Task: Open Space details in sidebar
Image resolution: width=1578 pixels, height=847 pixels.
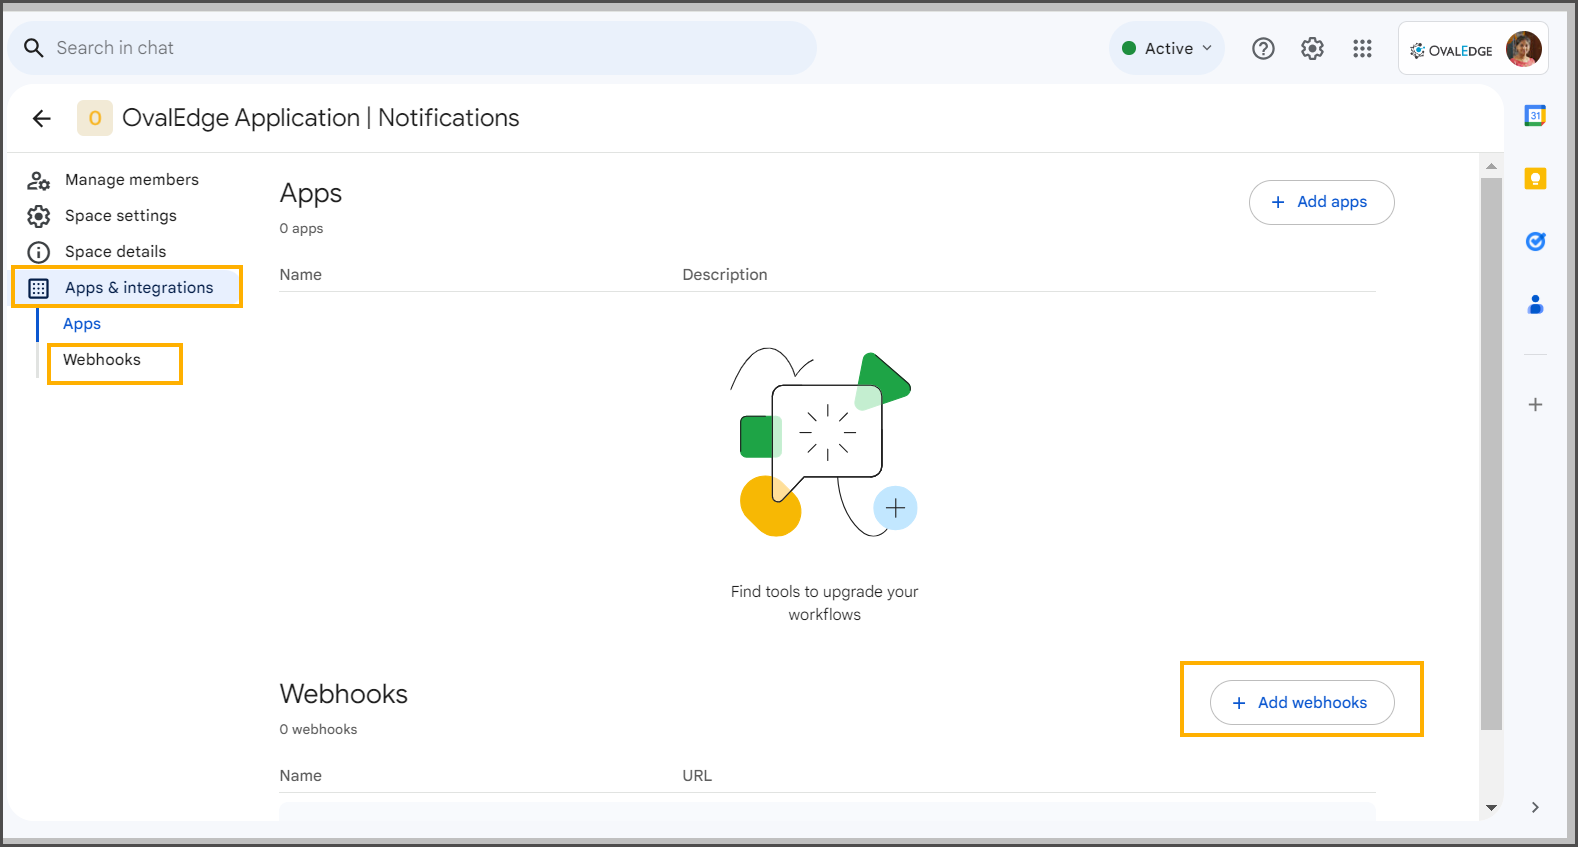Action: pyautogui.click(x=115, y=252)
